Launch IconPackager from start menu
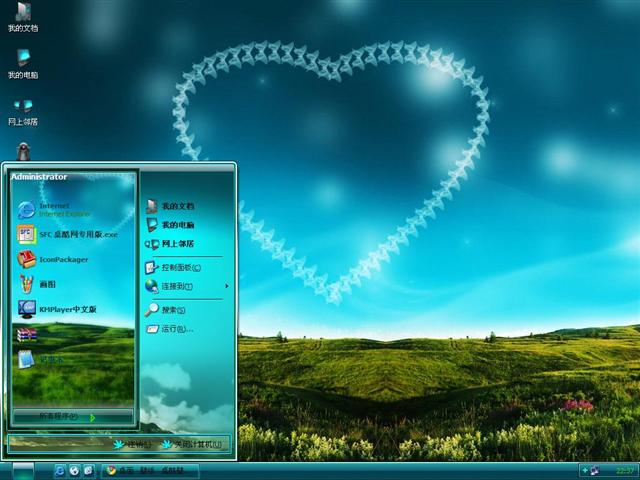640x480 pixels. pos(53,259)
